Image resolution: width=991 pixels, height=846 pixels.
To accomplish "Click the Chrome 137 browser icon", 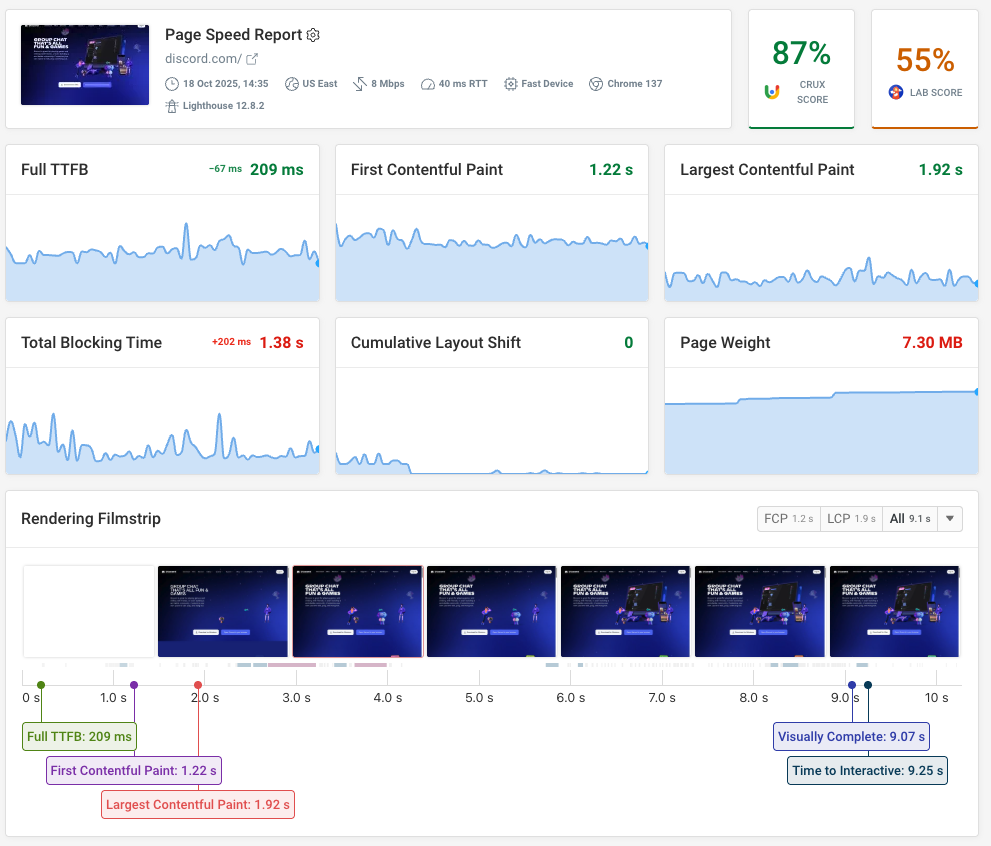I will coord(596,84).
